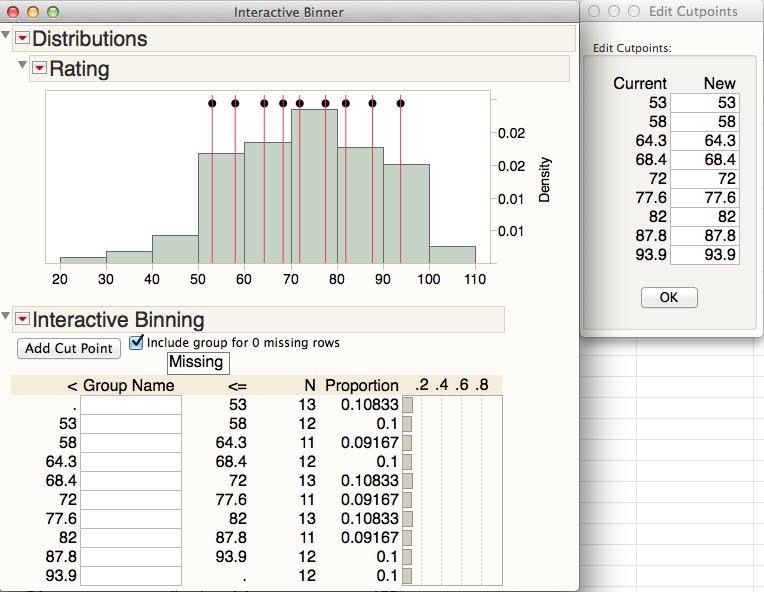Grab the cut point handle at 58
The height and width of the screenshot is (592, 764).
click(235, 103)
